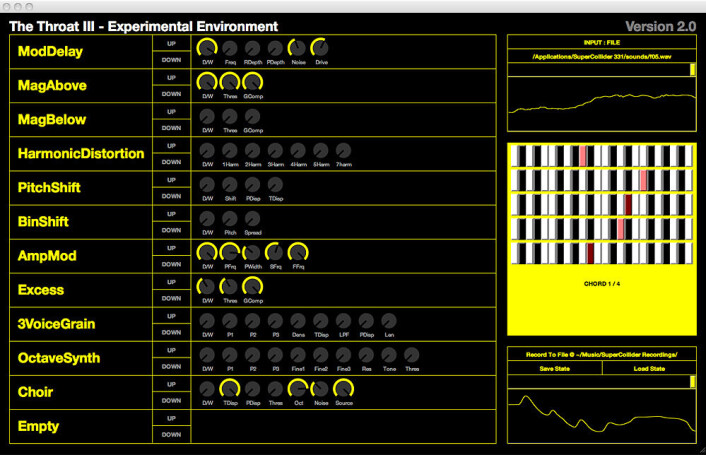Image resolution: width=706 pixels, height=455 pixels.
Task: Click the ModDelay RDepth knob
Action: (x=253, y=49)
